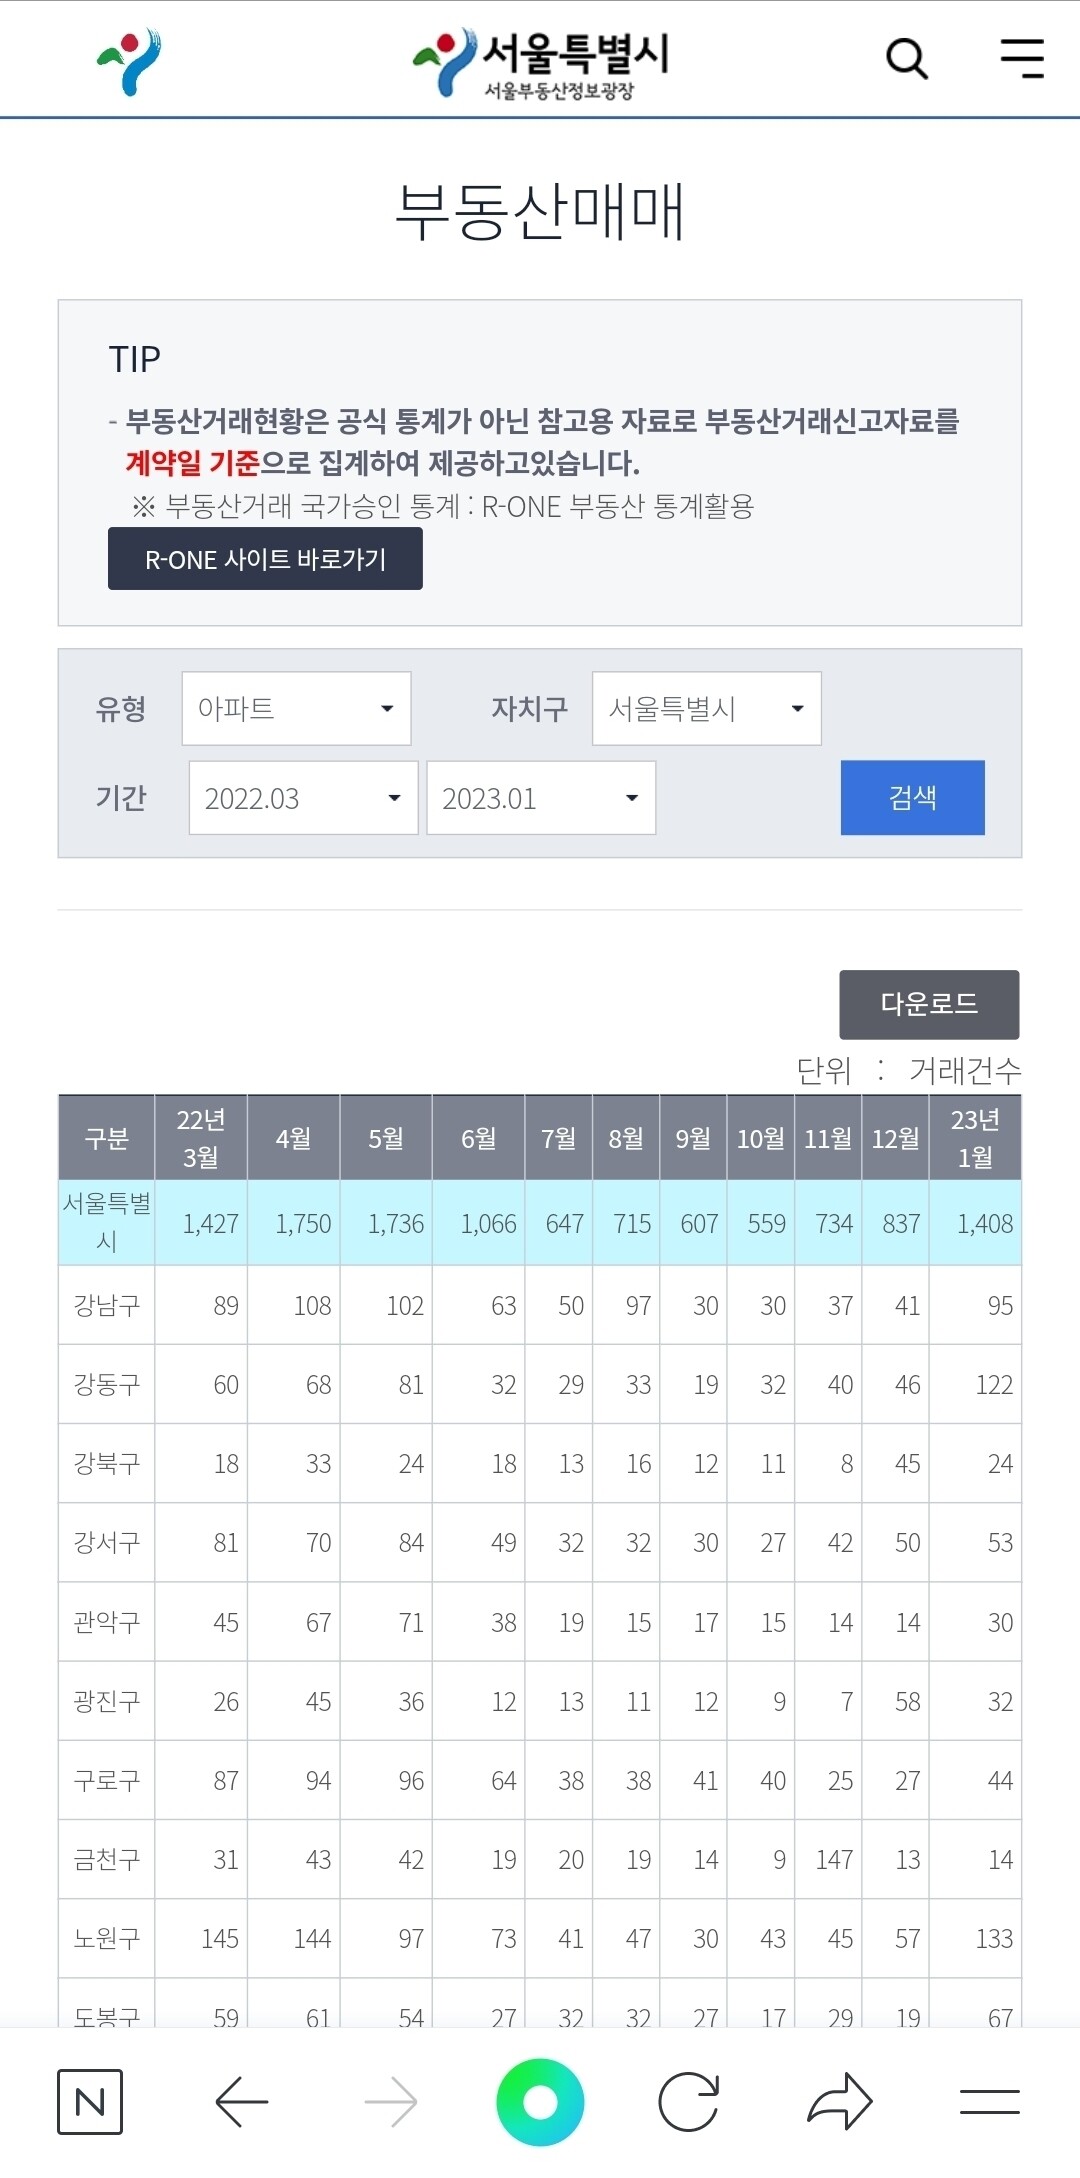The image size is (1080, 2178).
Task: Open the 유형 dropdown showing 아파트
Action: 295,709
